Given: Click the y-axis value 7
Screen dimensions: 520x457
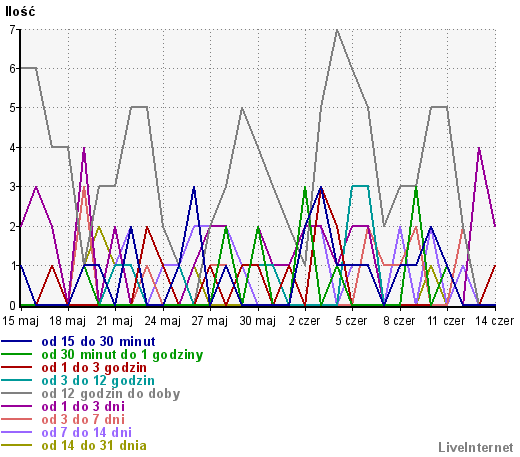Looking at the screenshot, I should 13,30.
